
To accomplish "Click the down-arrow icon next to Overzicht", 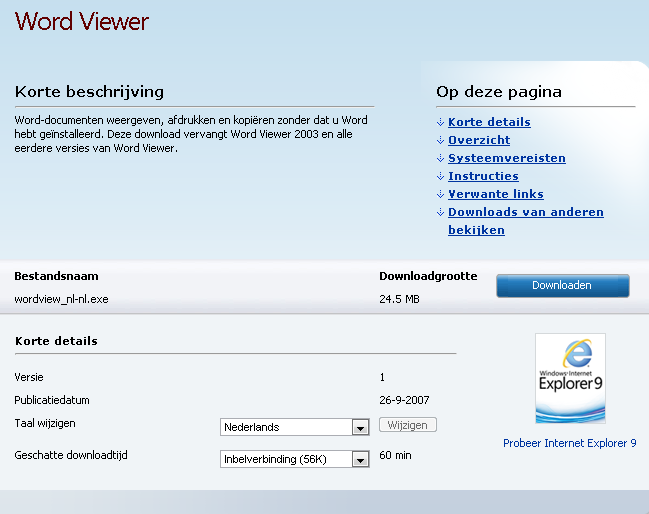I will (440, 141).
